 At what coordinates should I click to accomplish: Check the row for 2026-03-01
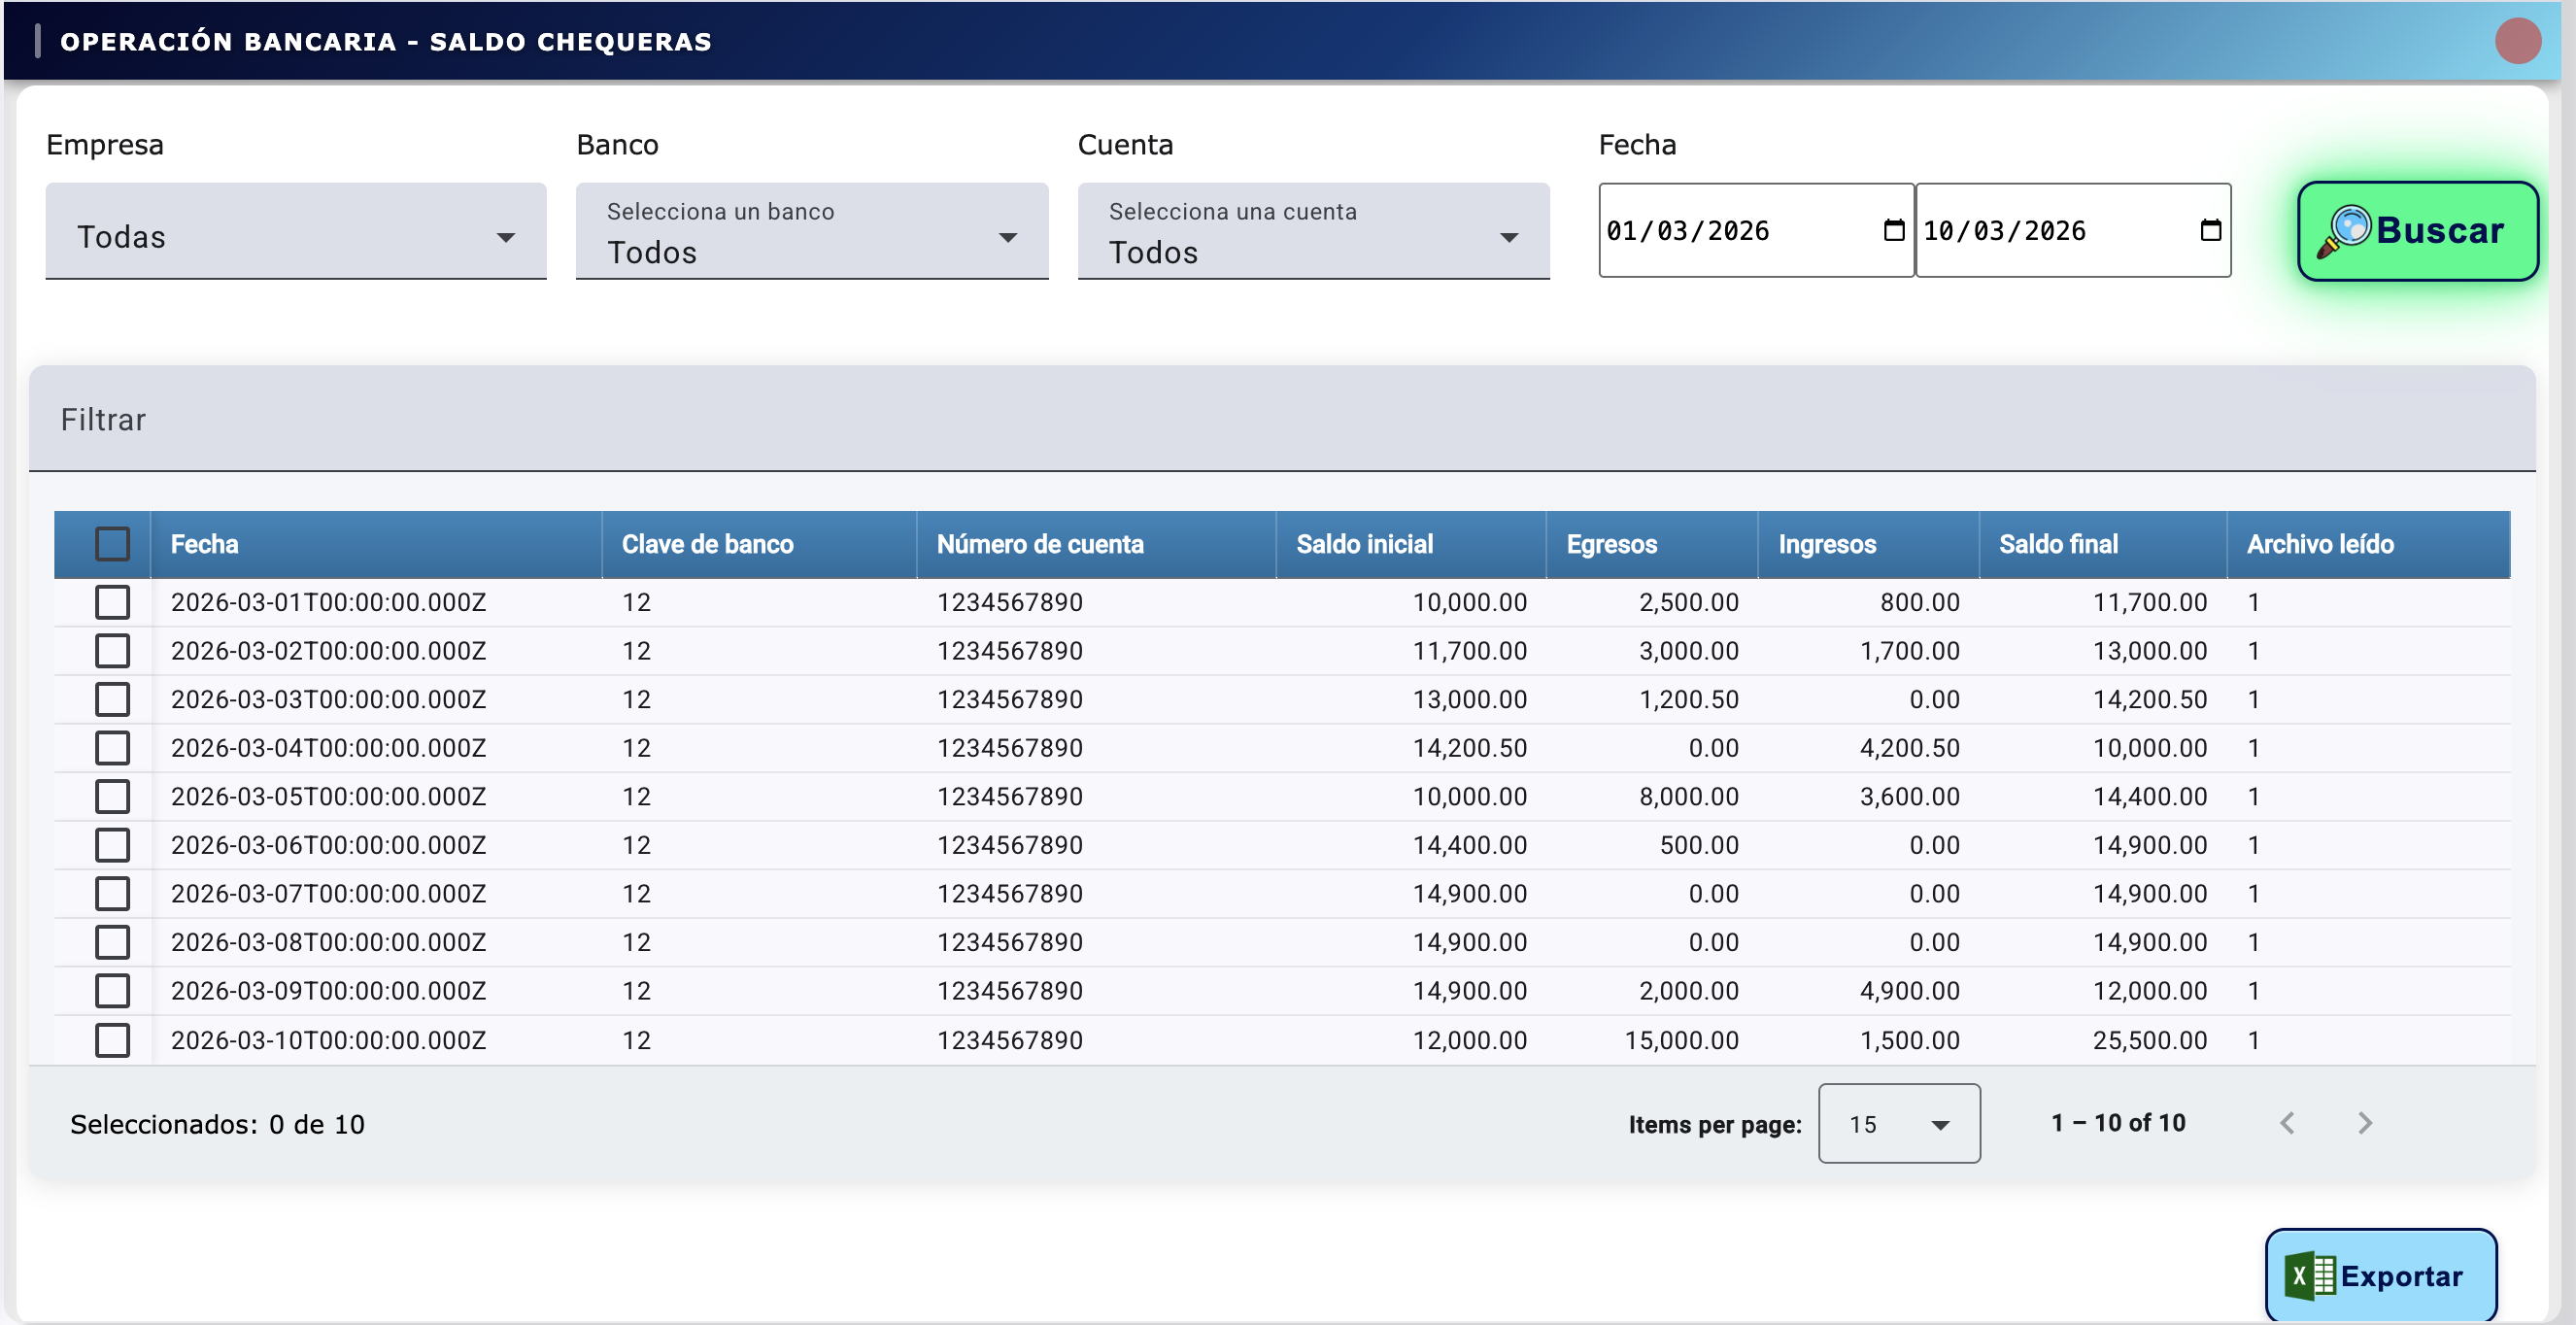(112, 602)
